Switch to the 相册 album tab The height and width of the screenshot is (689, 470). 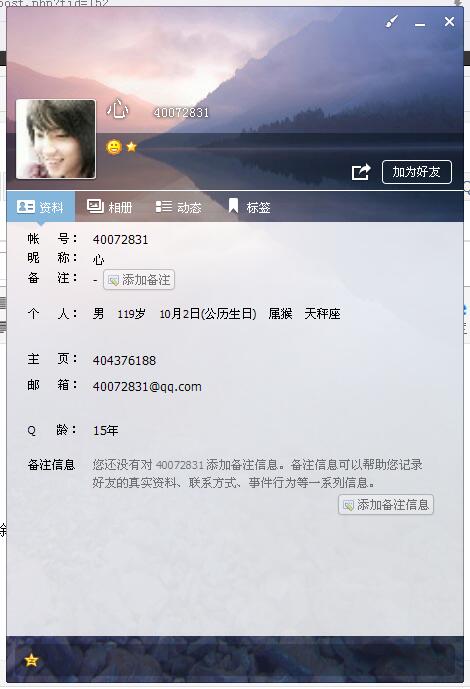click(110, 207)
